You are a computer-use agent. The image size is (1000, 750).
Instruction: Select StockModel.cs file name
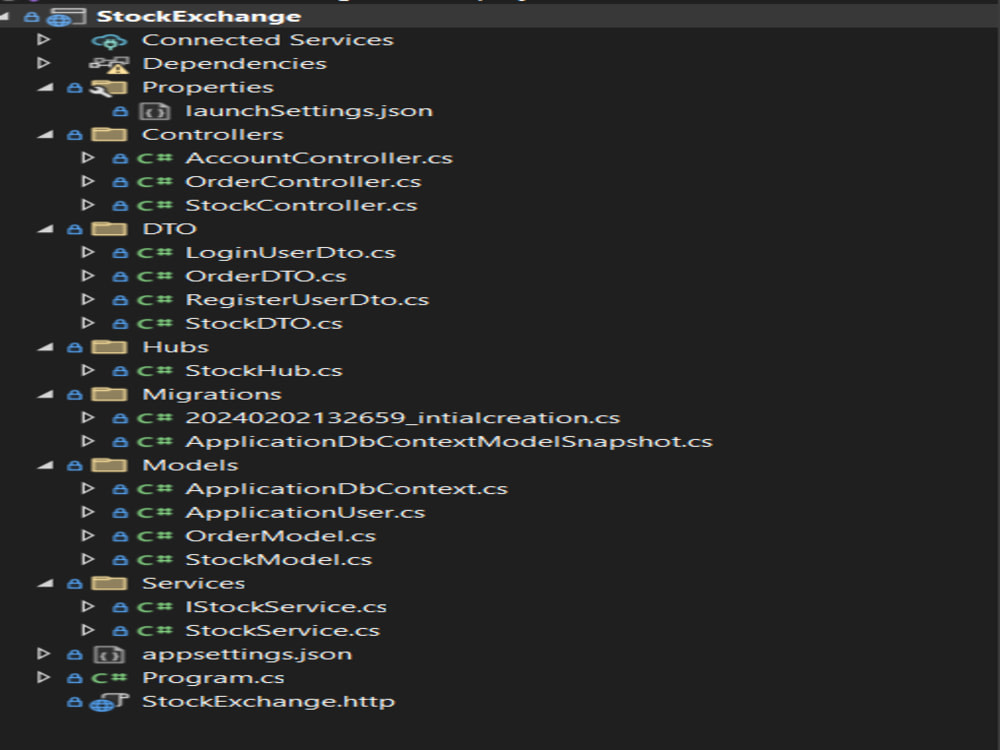click(278, 559)
